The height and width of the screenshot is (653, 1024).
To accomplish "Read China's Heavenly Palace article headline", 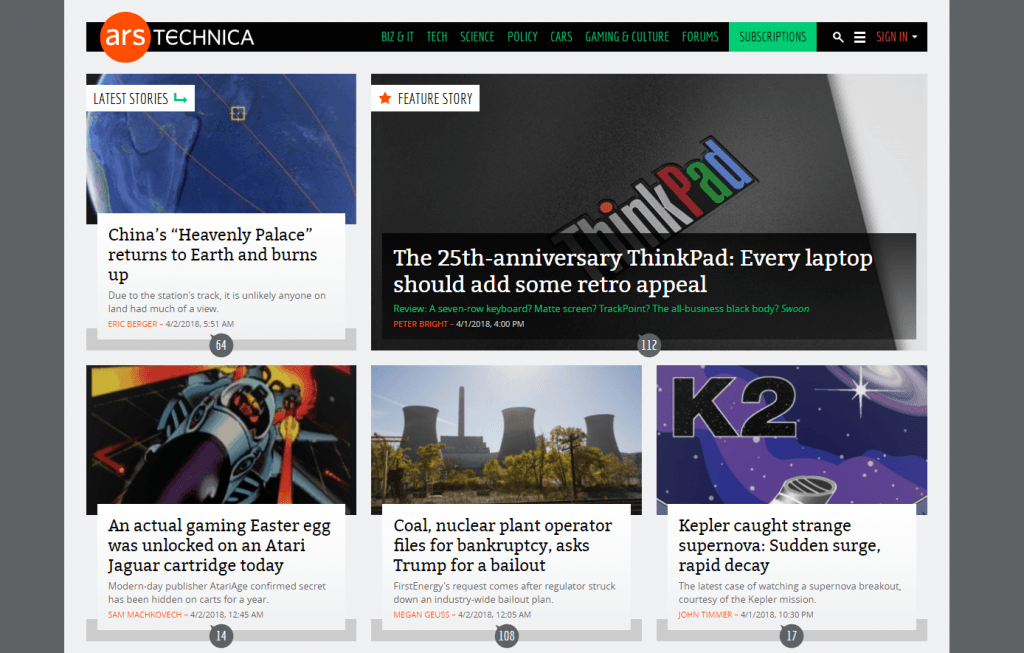I will point(212,254).
